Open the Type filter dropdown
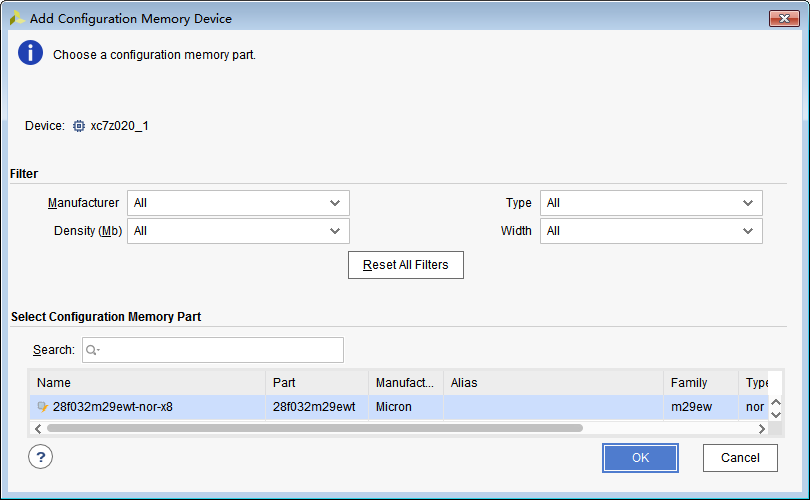The width and height of the screenshot is (810, 500). tap(651, 203)
